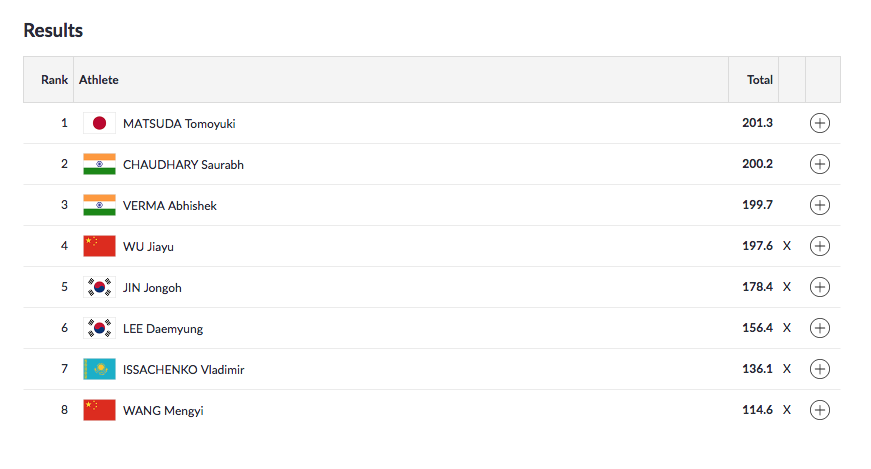Click Japan flag next to MATSUDA

(99, 123)
